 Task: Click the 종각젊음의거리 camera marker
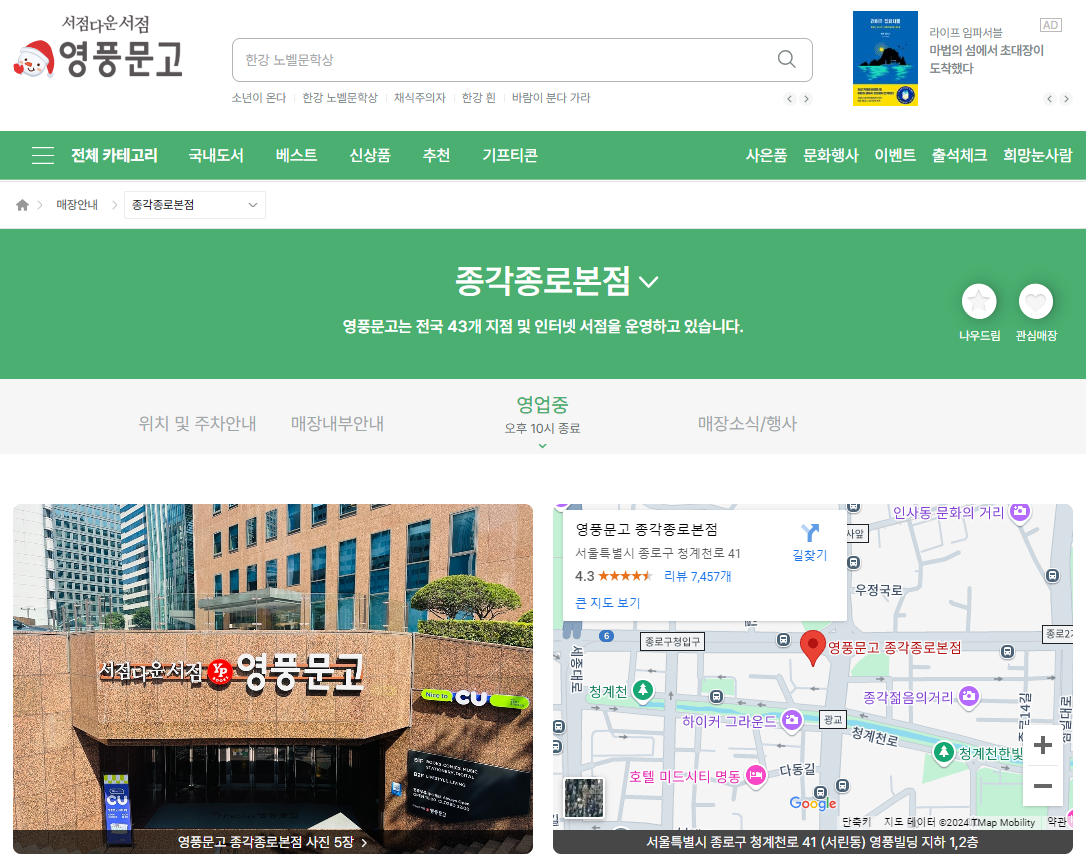tap(969, 696)
